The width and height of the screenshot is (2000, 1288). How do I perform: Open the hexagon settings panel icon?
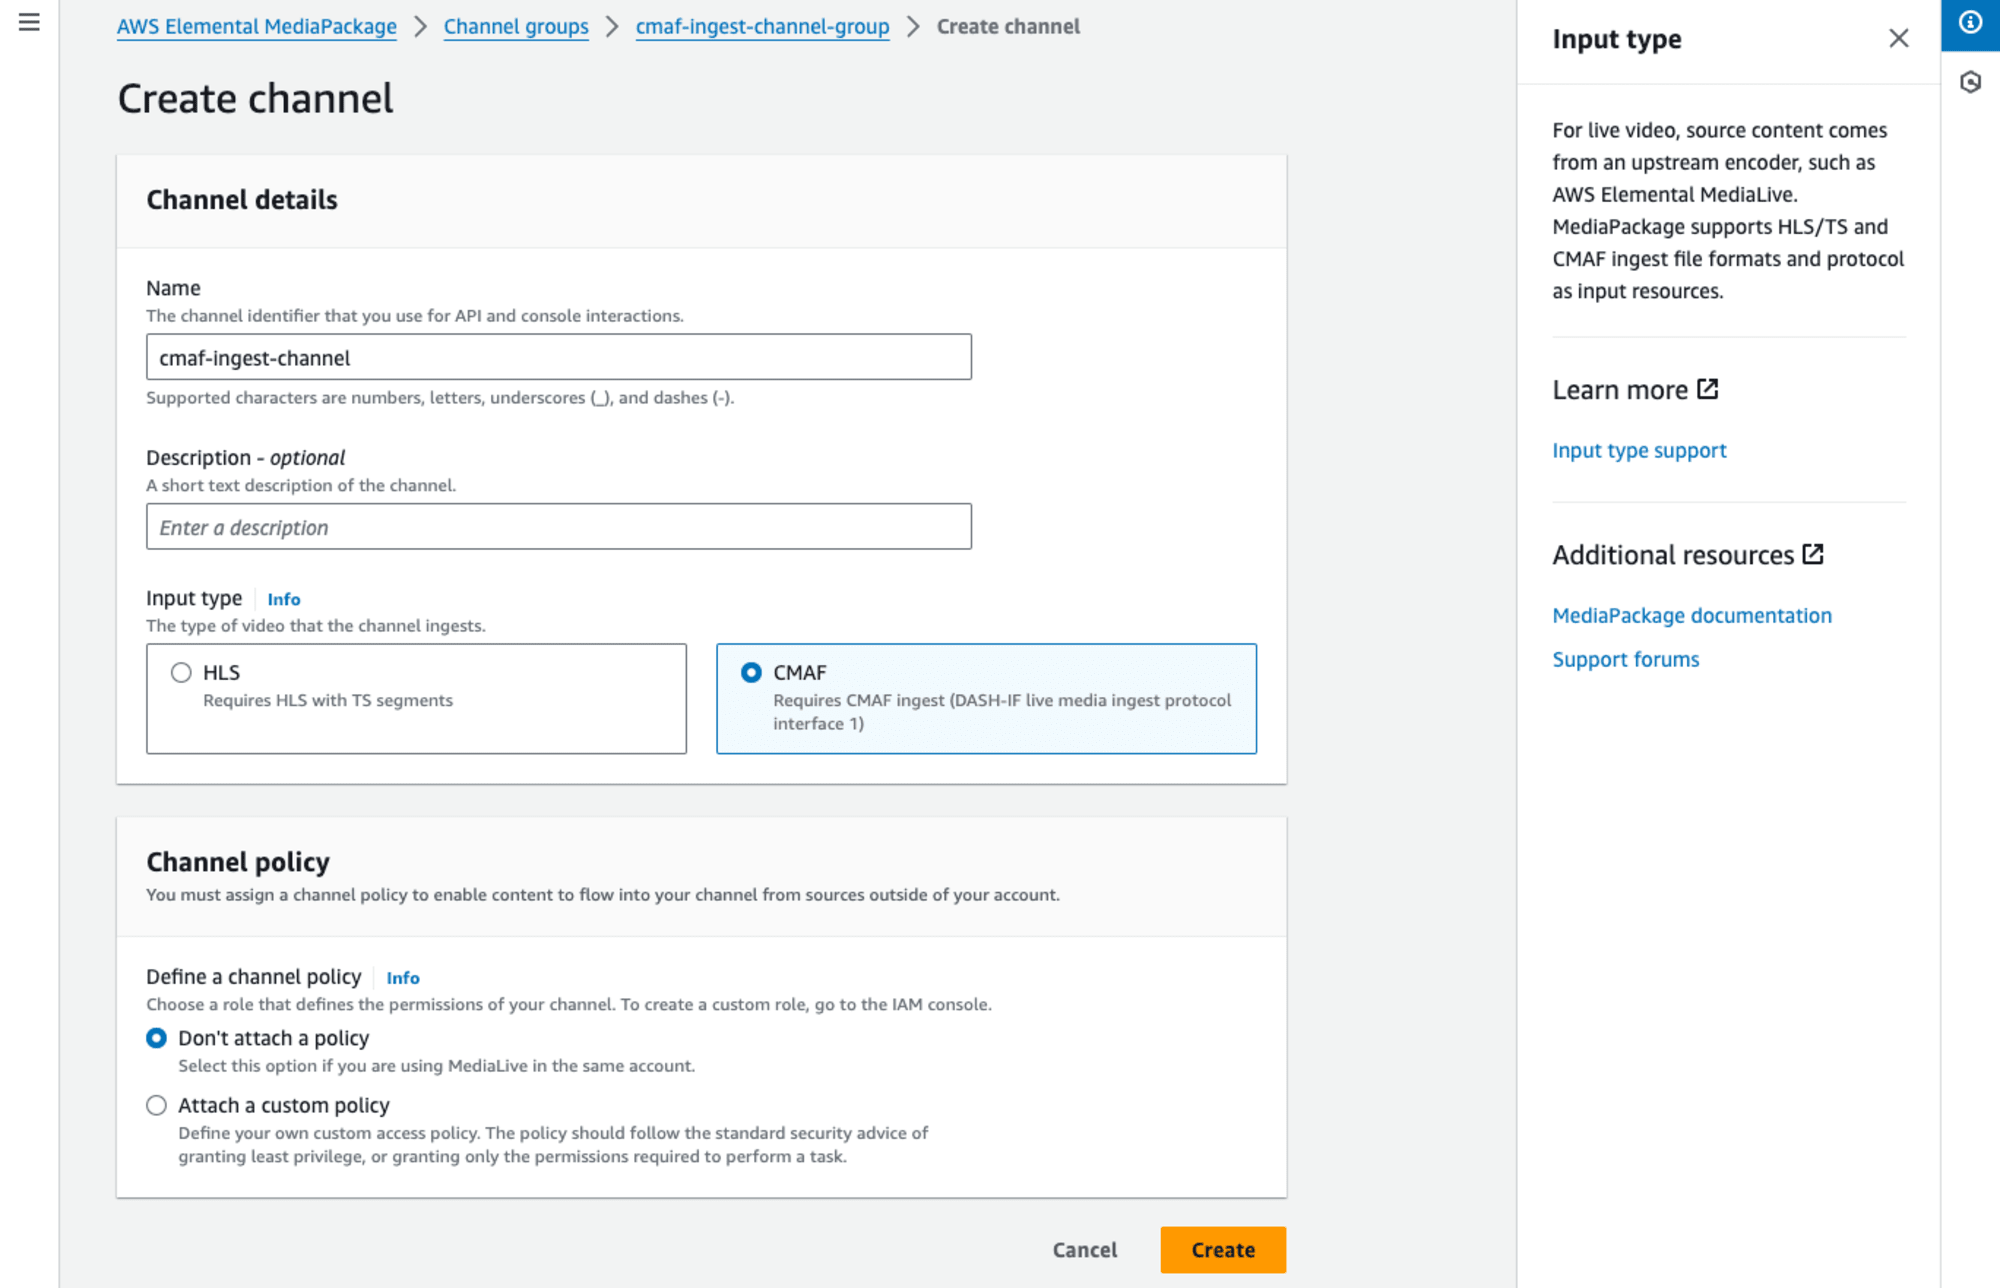(1970, 82)
